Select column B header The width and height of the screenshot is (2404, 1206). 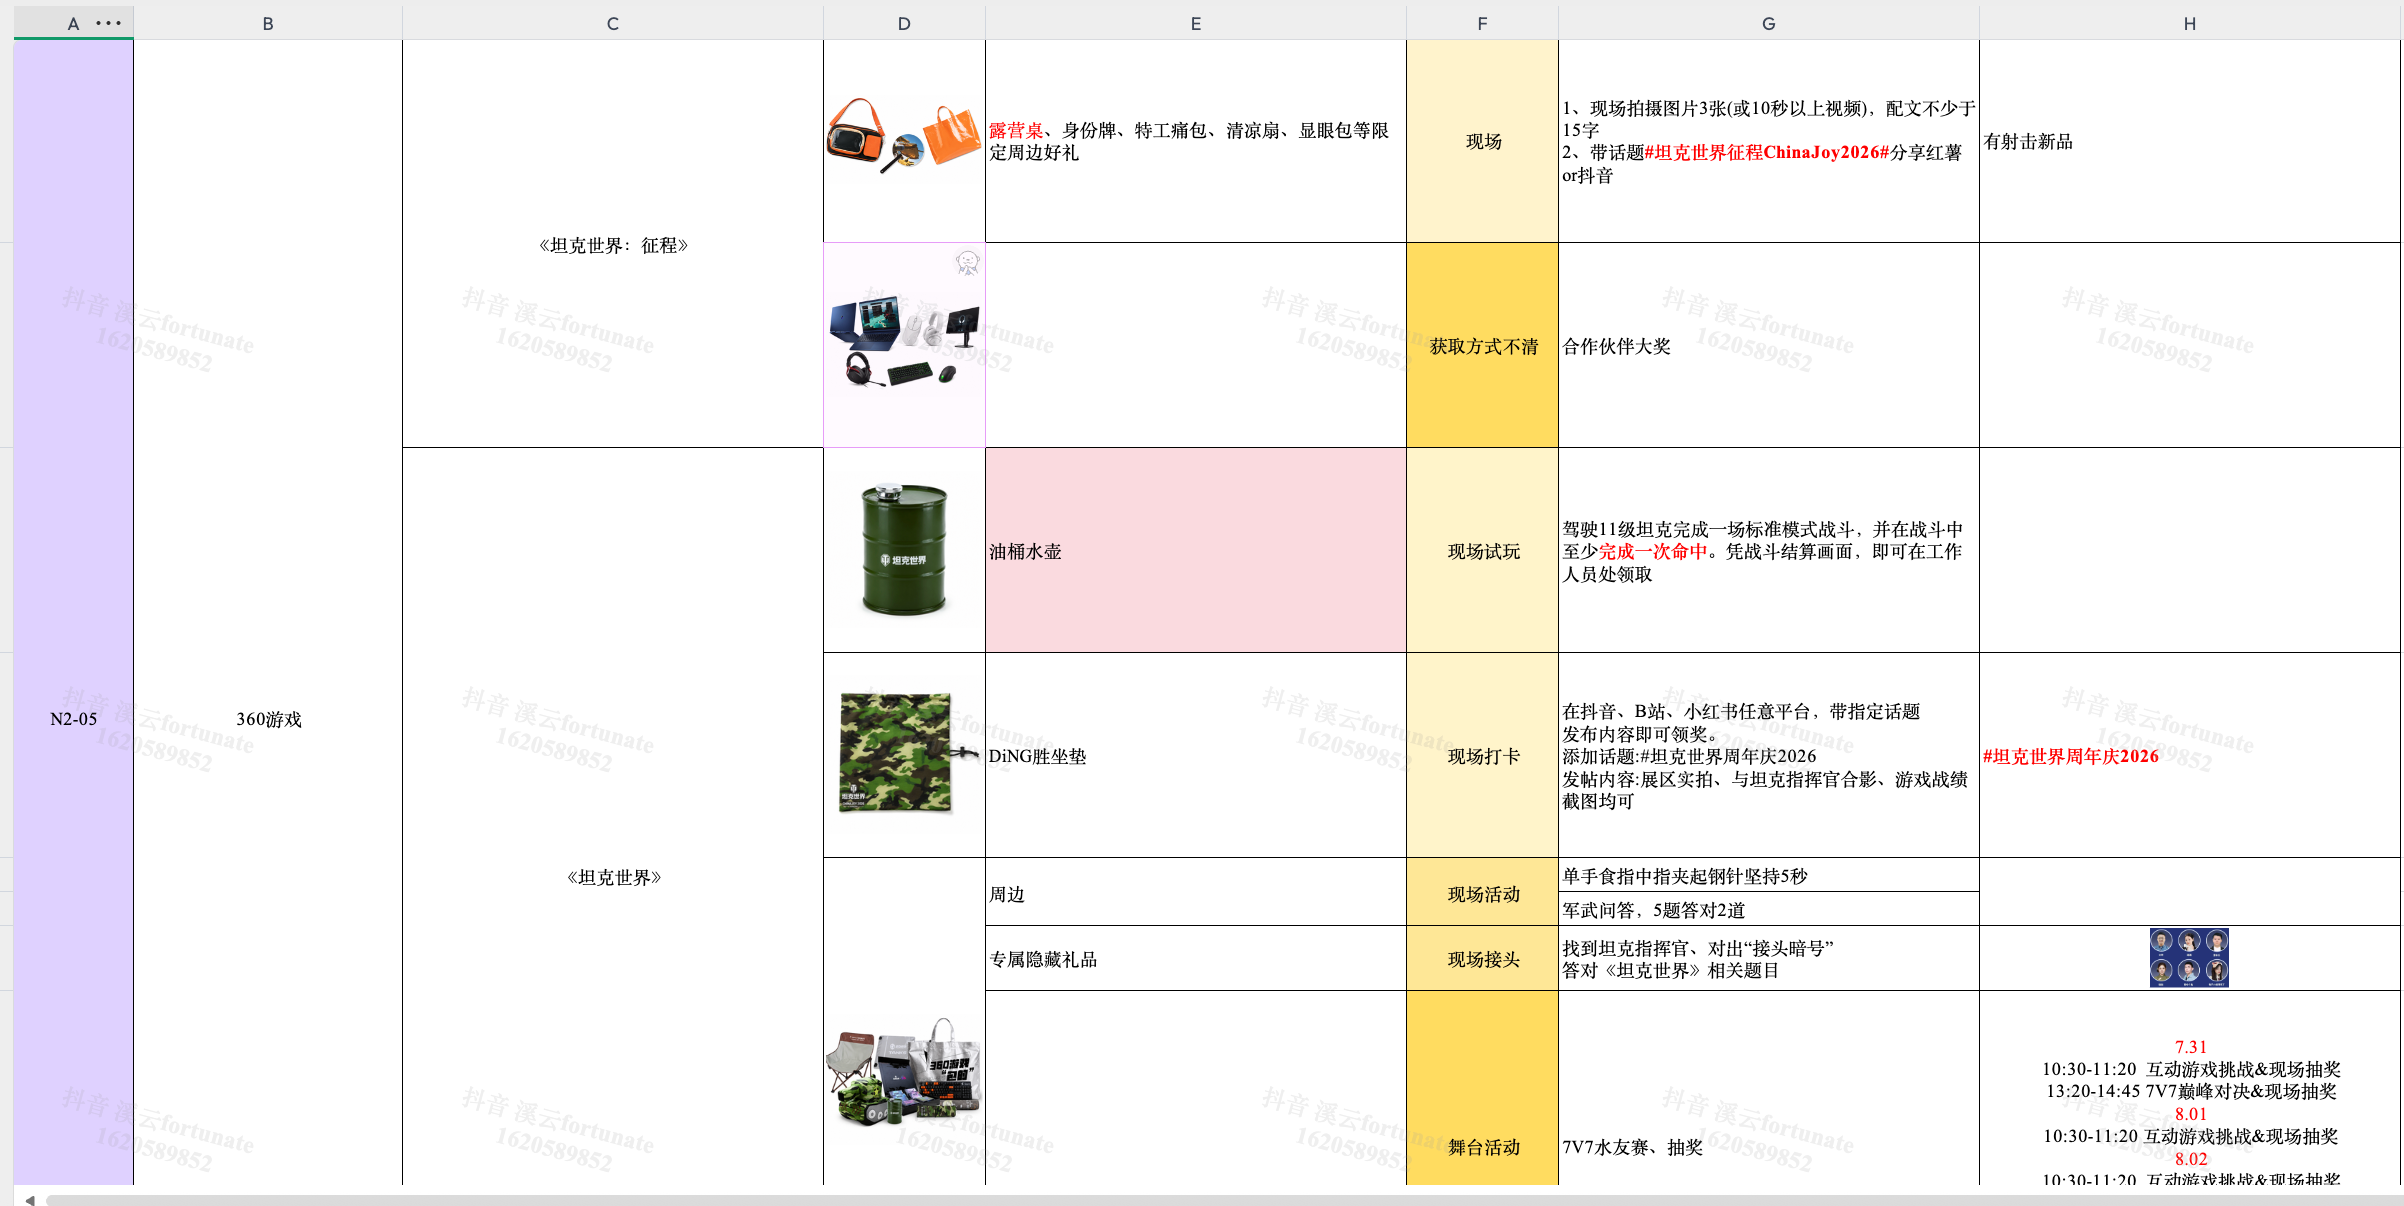click(268, 23)
